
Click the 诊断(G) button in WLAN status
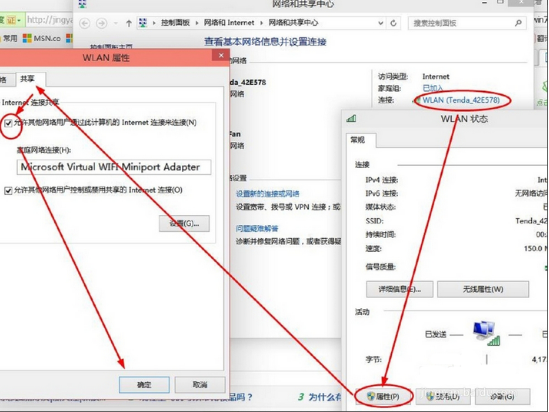(x=502, y=396)
